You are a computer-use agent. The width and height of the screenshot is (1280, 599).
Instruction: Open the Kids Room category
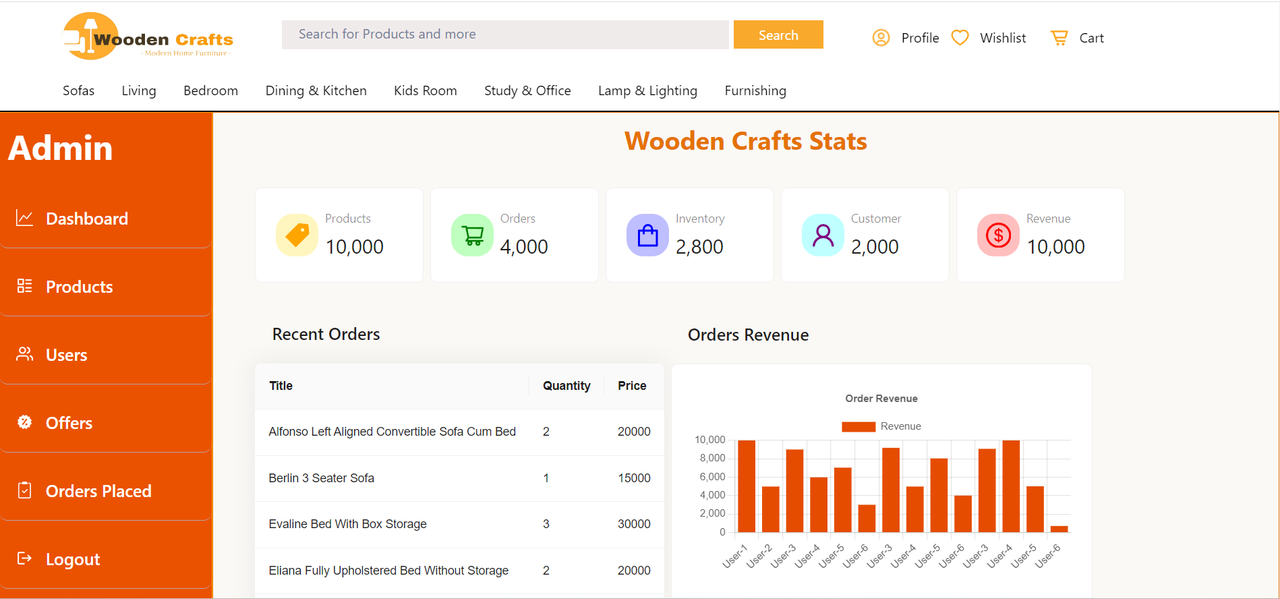425,90
